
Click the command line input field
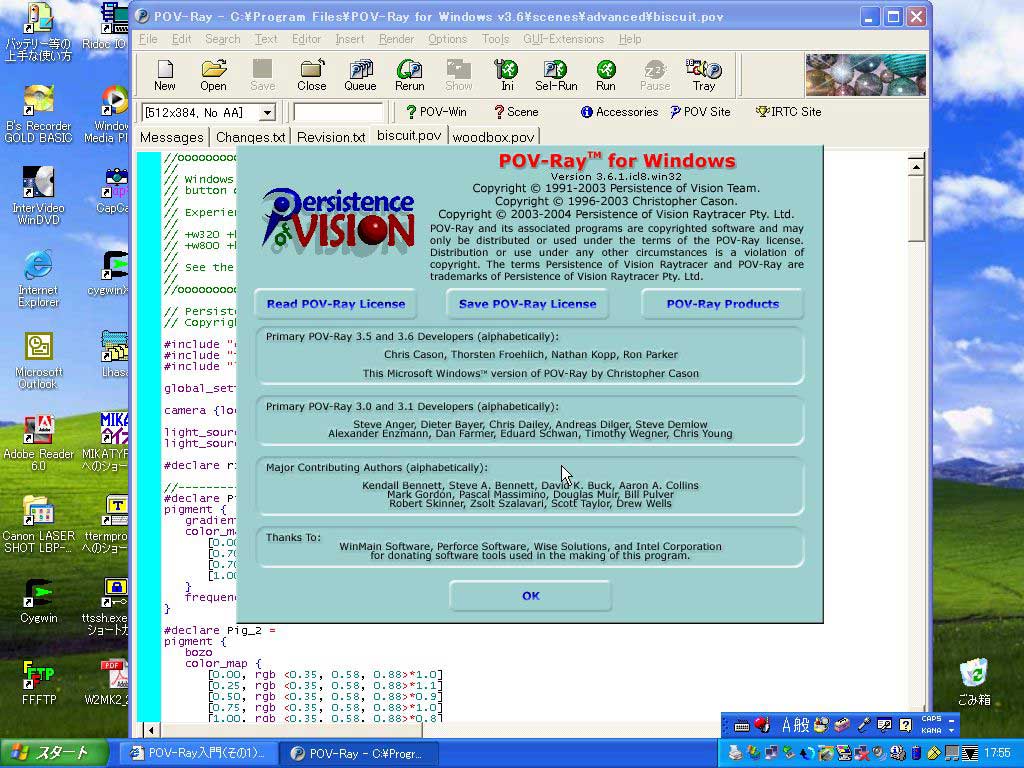(x=338, y=112)
